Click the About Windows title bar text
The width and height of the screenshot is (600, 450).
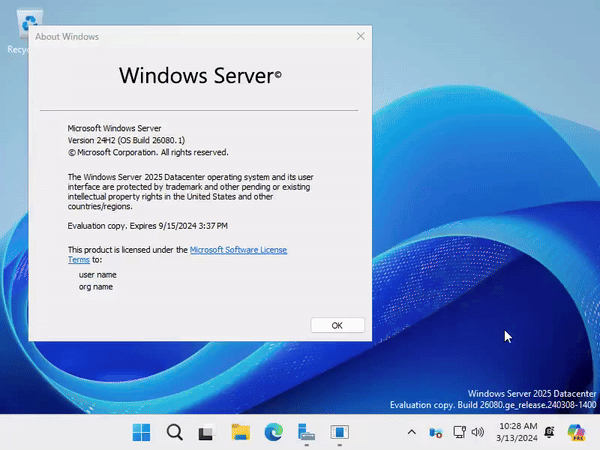(x=67, y=37)
